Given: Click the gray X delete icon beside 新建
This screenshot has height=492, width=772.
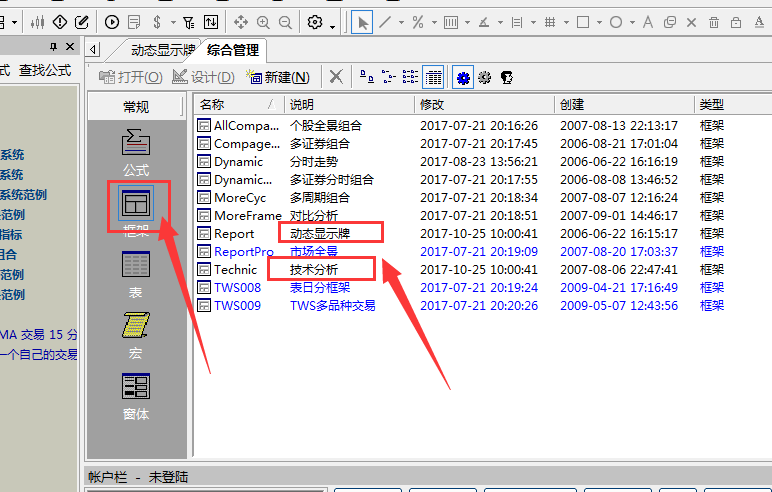Looking at the screenshot, I should [336, 77].
